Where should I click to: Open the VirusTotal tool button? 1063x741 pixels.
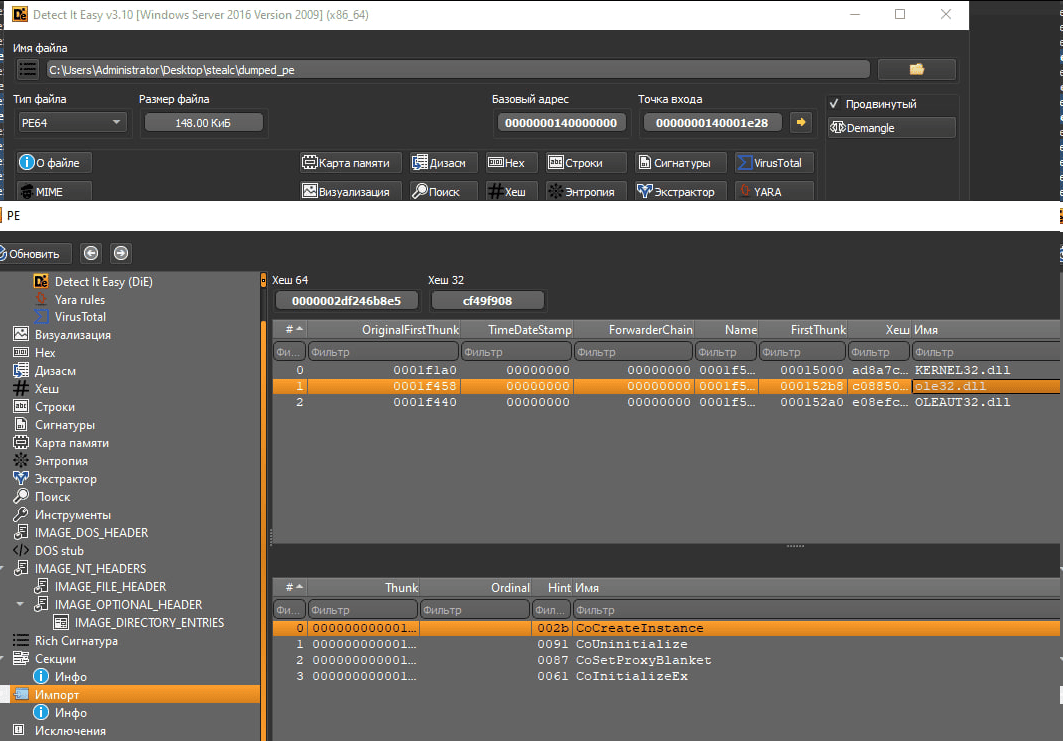(774, 163)
